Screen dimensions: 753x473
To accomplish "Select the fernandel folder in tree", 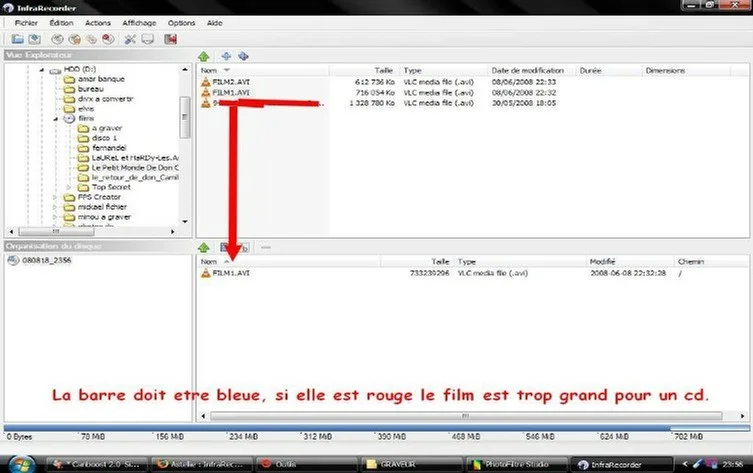I will point(112,148).
